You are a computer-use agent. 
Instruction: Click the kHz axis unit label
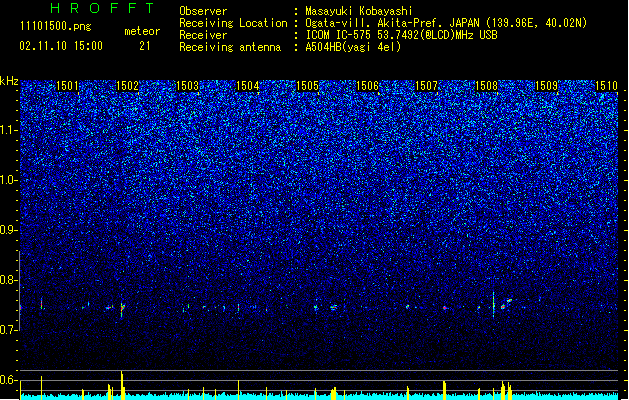click(x=9, y=81)
